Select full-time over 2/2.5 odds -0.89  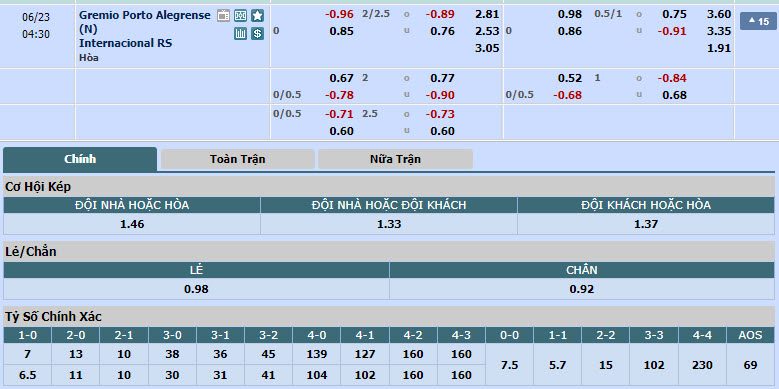click(x=440, y=14)
